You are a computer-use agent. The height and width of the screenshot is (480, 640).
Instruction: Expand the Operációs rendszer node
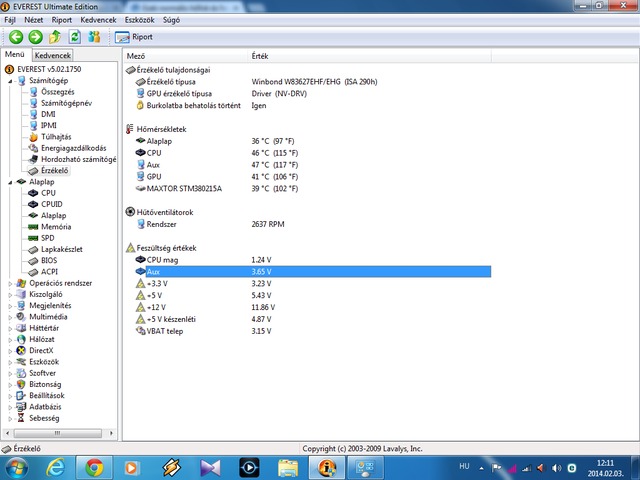click(10, 283)
